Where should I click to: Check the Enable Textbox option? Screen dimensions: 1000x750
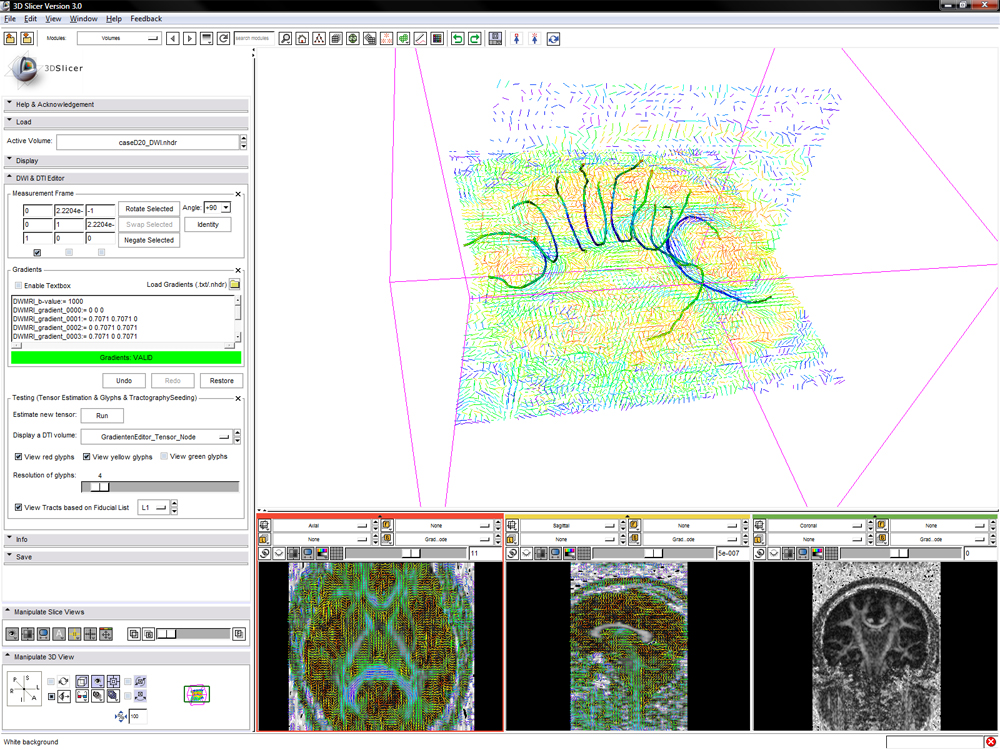(19, 286)
